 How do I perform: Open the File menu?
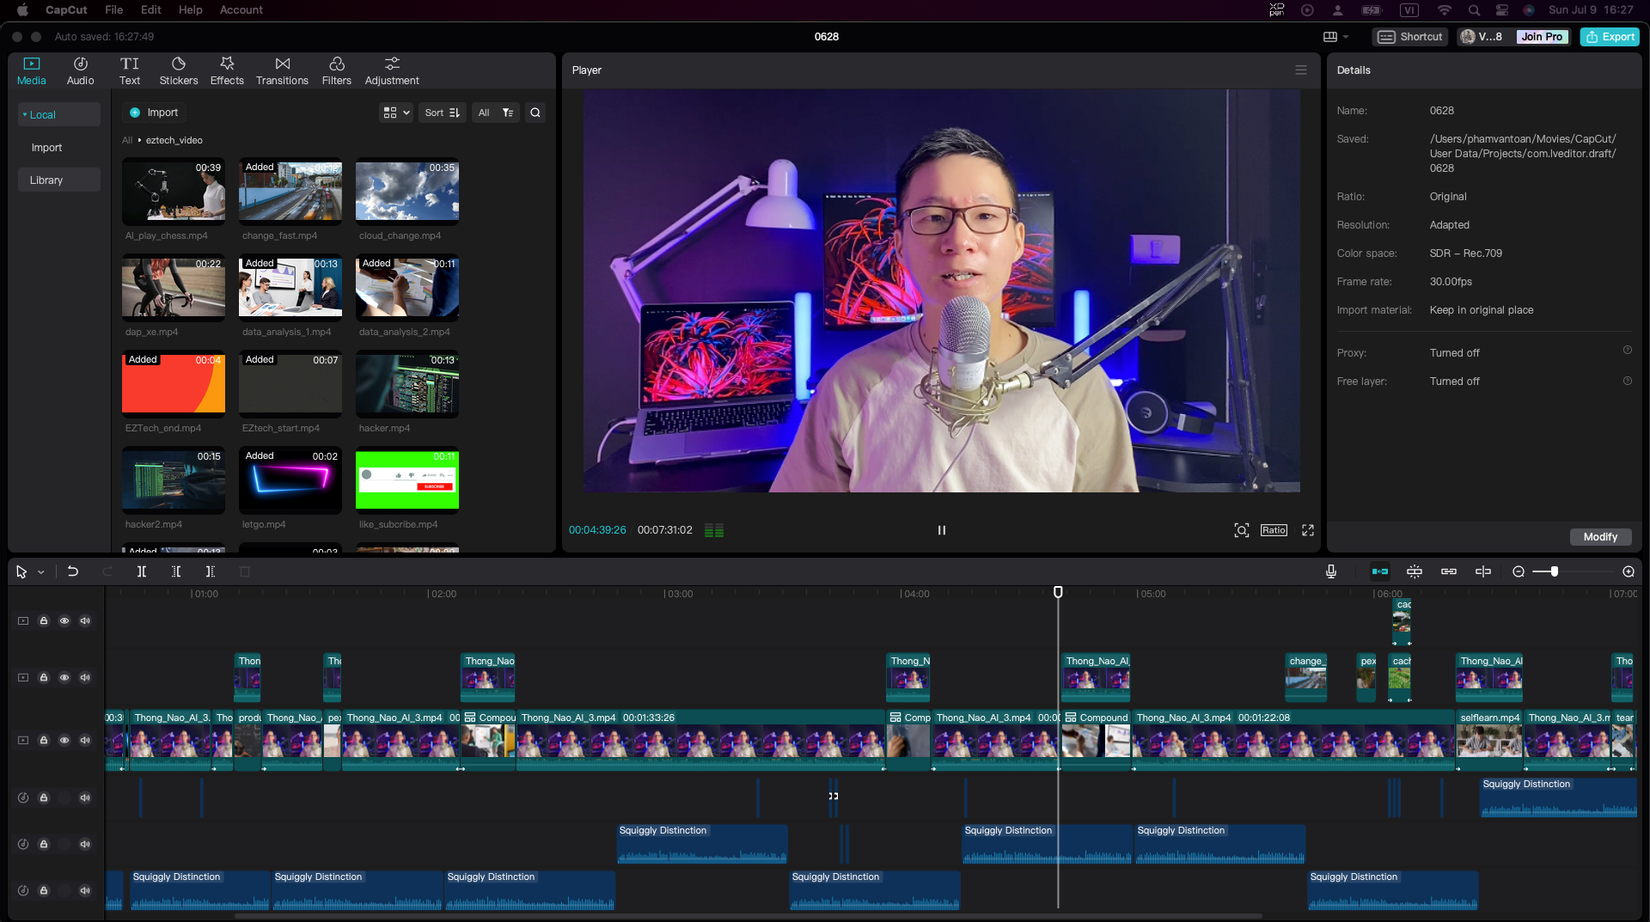click(x=114, y=10)
